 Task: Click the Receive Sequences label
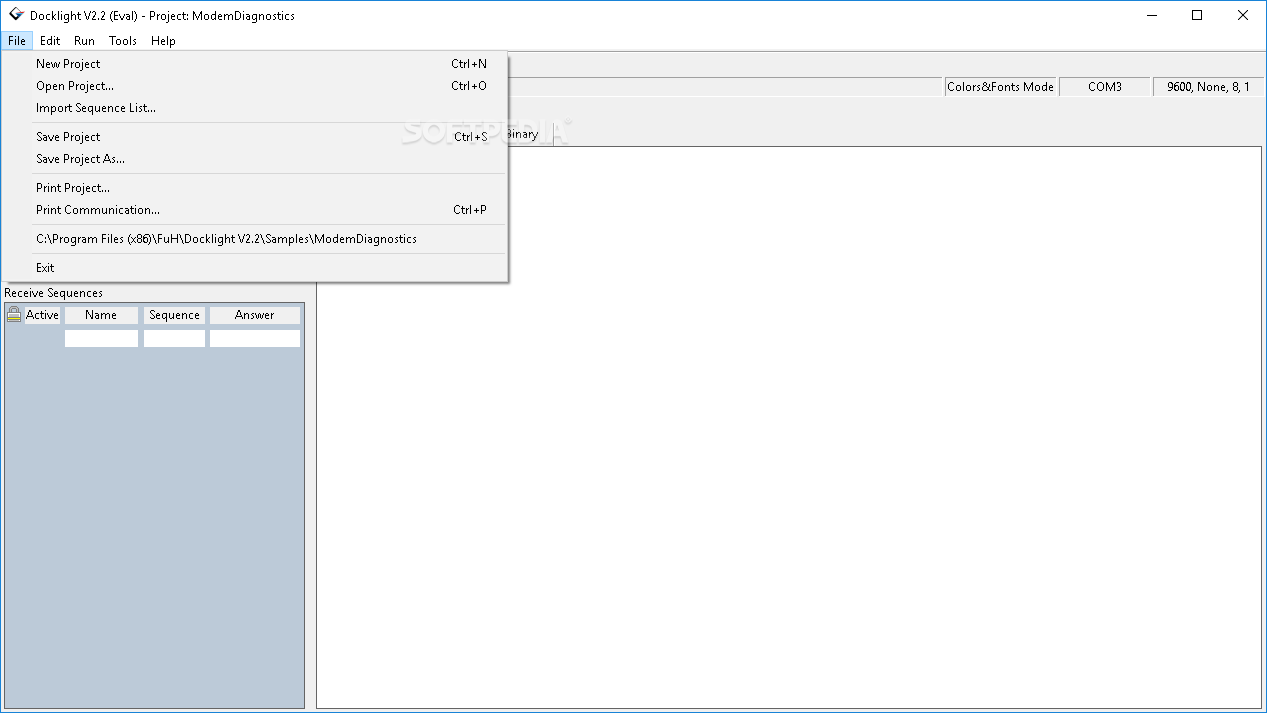pyautogui.click(x=54, y=293)
